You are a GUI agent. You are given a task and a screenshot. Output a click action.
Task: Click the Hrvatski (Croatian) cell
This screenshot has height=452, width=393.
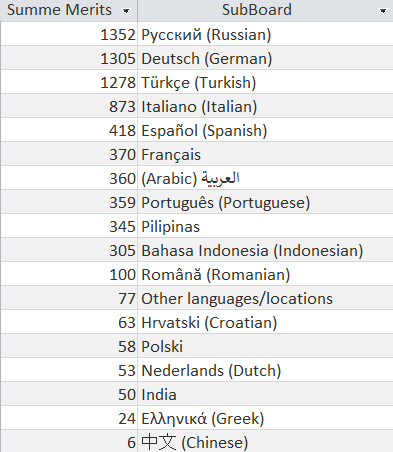(265, 322)
